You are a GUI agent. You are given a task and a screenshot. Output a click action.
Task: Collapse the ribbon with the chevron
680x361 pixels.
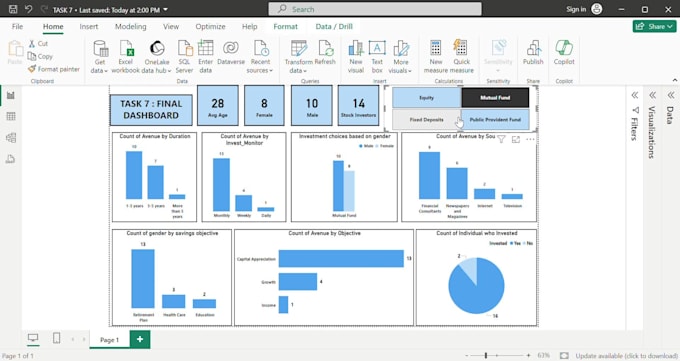[x=674, y=80]
